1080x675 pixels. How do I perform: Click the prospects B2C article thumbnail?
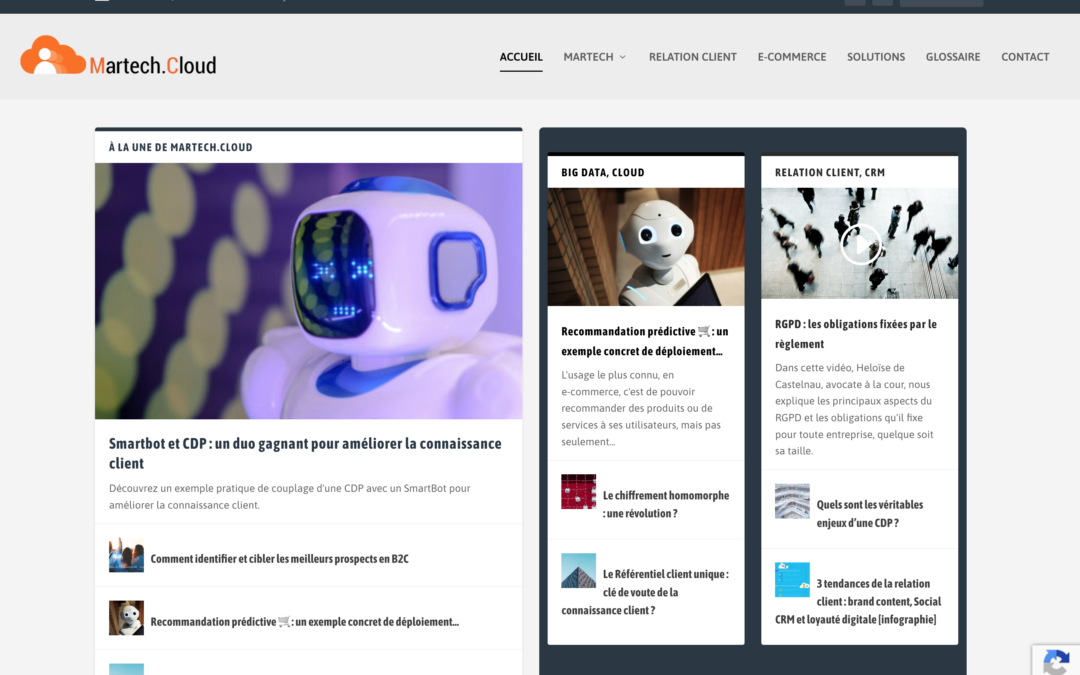coord(126,555)
